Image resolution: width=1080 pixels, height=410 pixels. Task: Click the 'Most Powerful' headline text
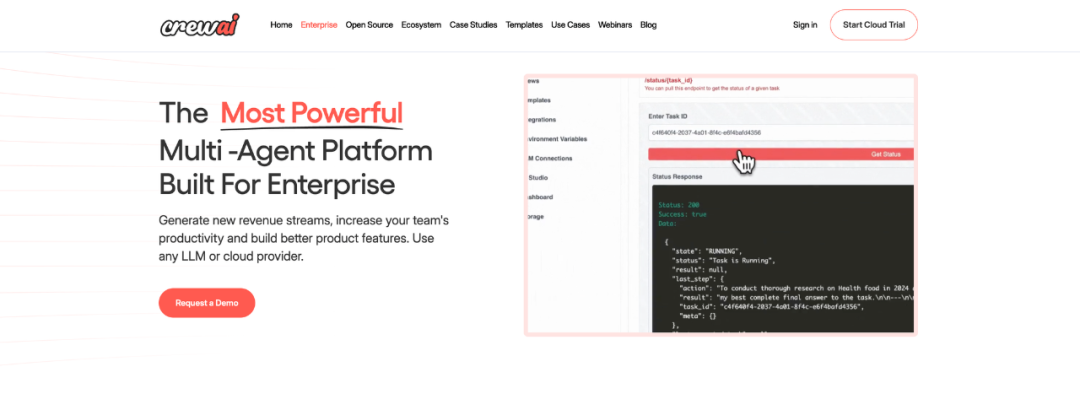pos(311,113)
